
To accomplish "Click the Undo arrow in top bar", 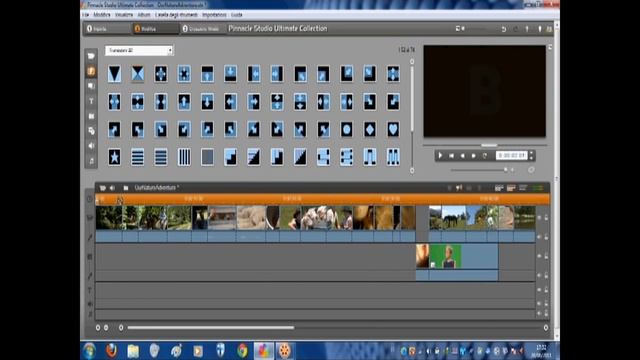I will [x=504, y=29].
